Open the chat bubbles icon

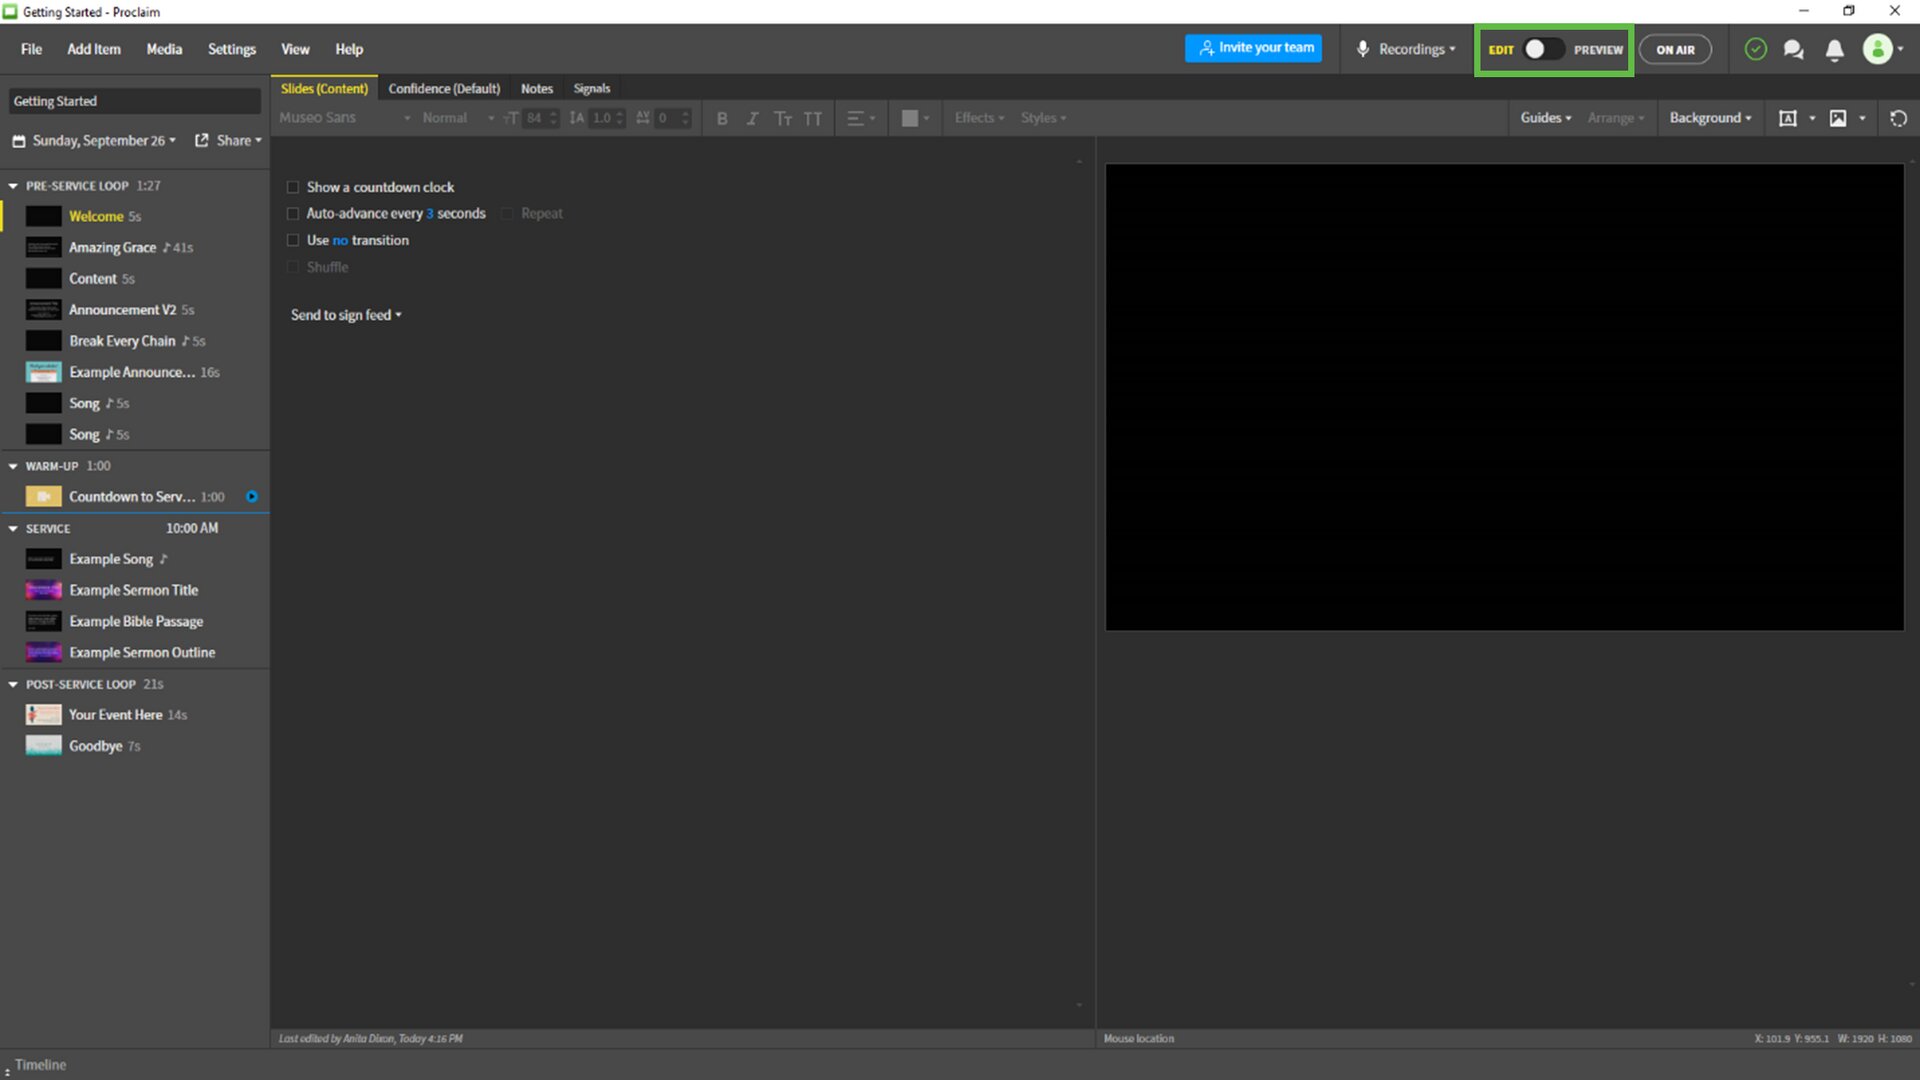tap(1793, 50)
